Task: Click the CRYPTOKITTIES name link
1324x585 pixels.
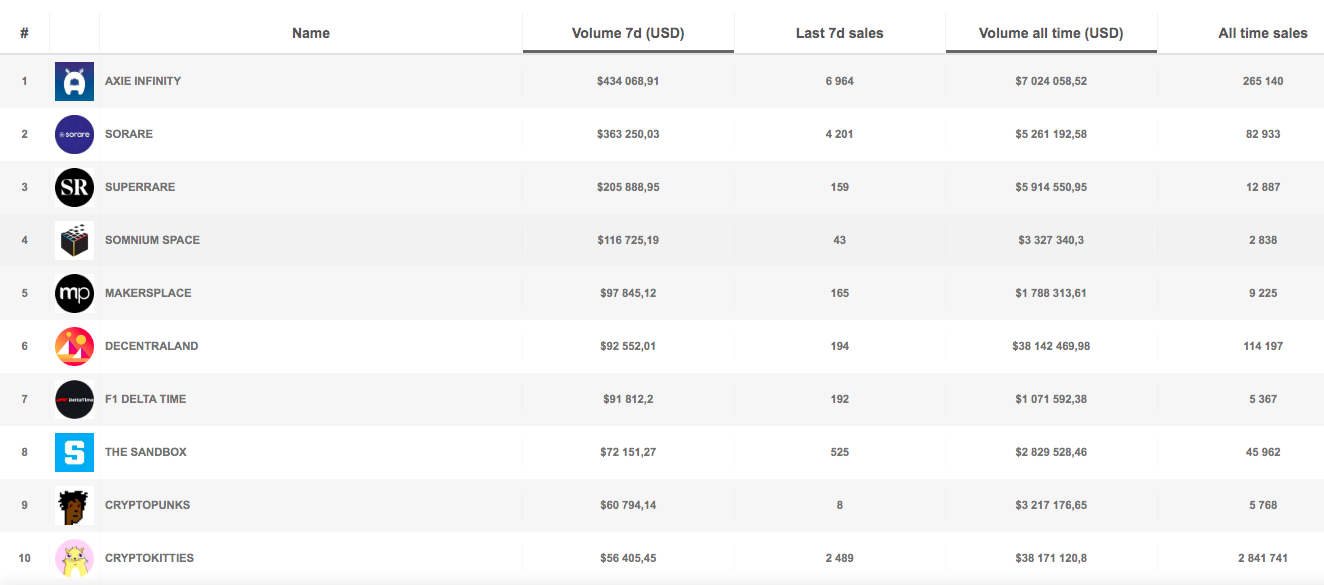Action: (x=150, y=558)
